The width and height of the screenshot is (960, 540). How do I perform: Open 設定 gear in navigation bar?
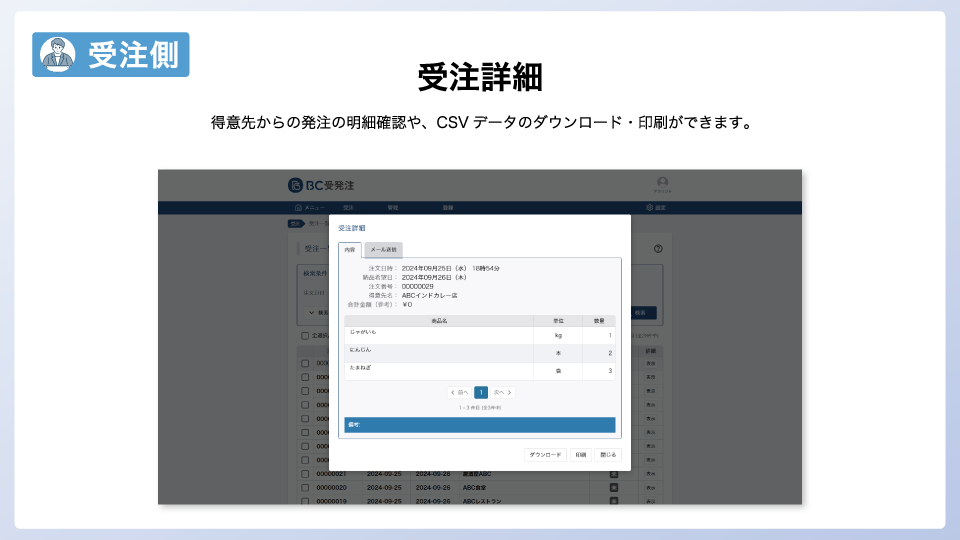(x=656, y=208)
